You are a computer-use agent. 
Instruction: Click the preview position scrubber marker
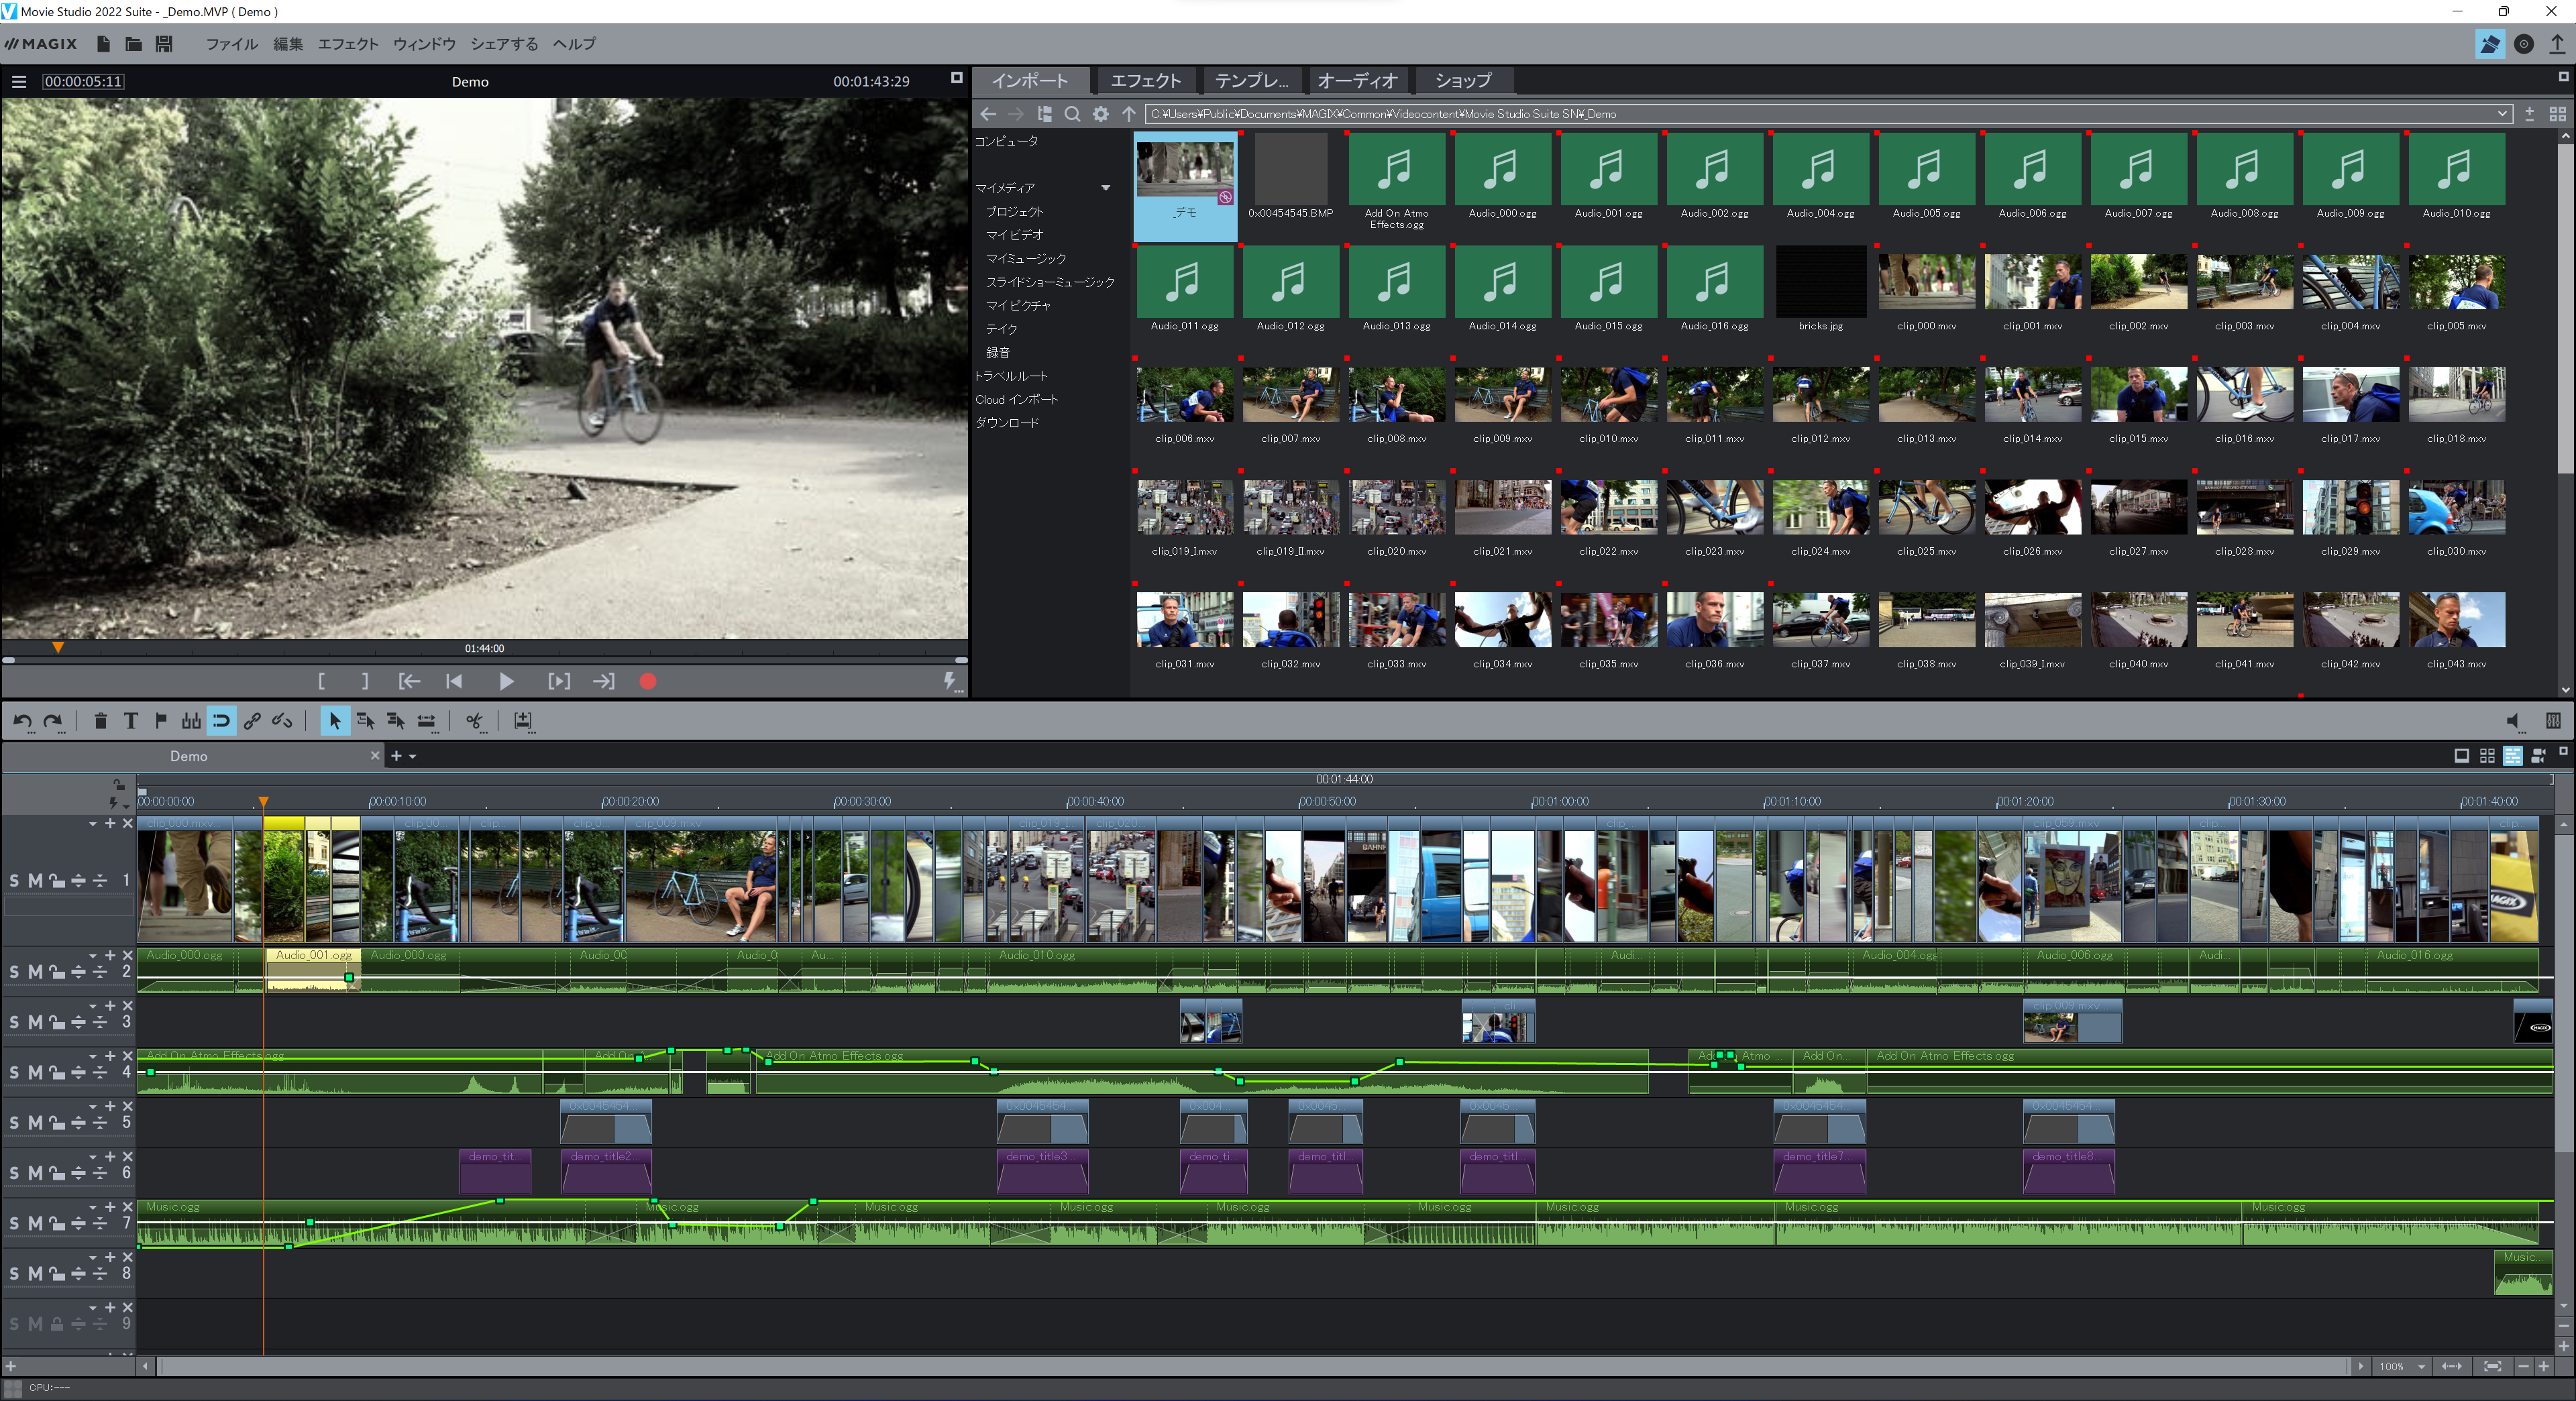(58, 648)
